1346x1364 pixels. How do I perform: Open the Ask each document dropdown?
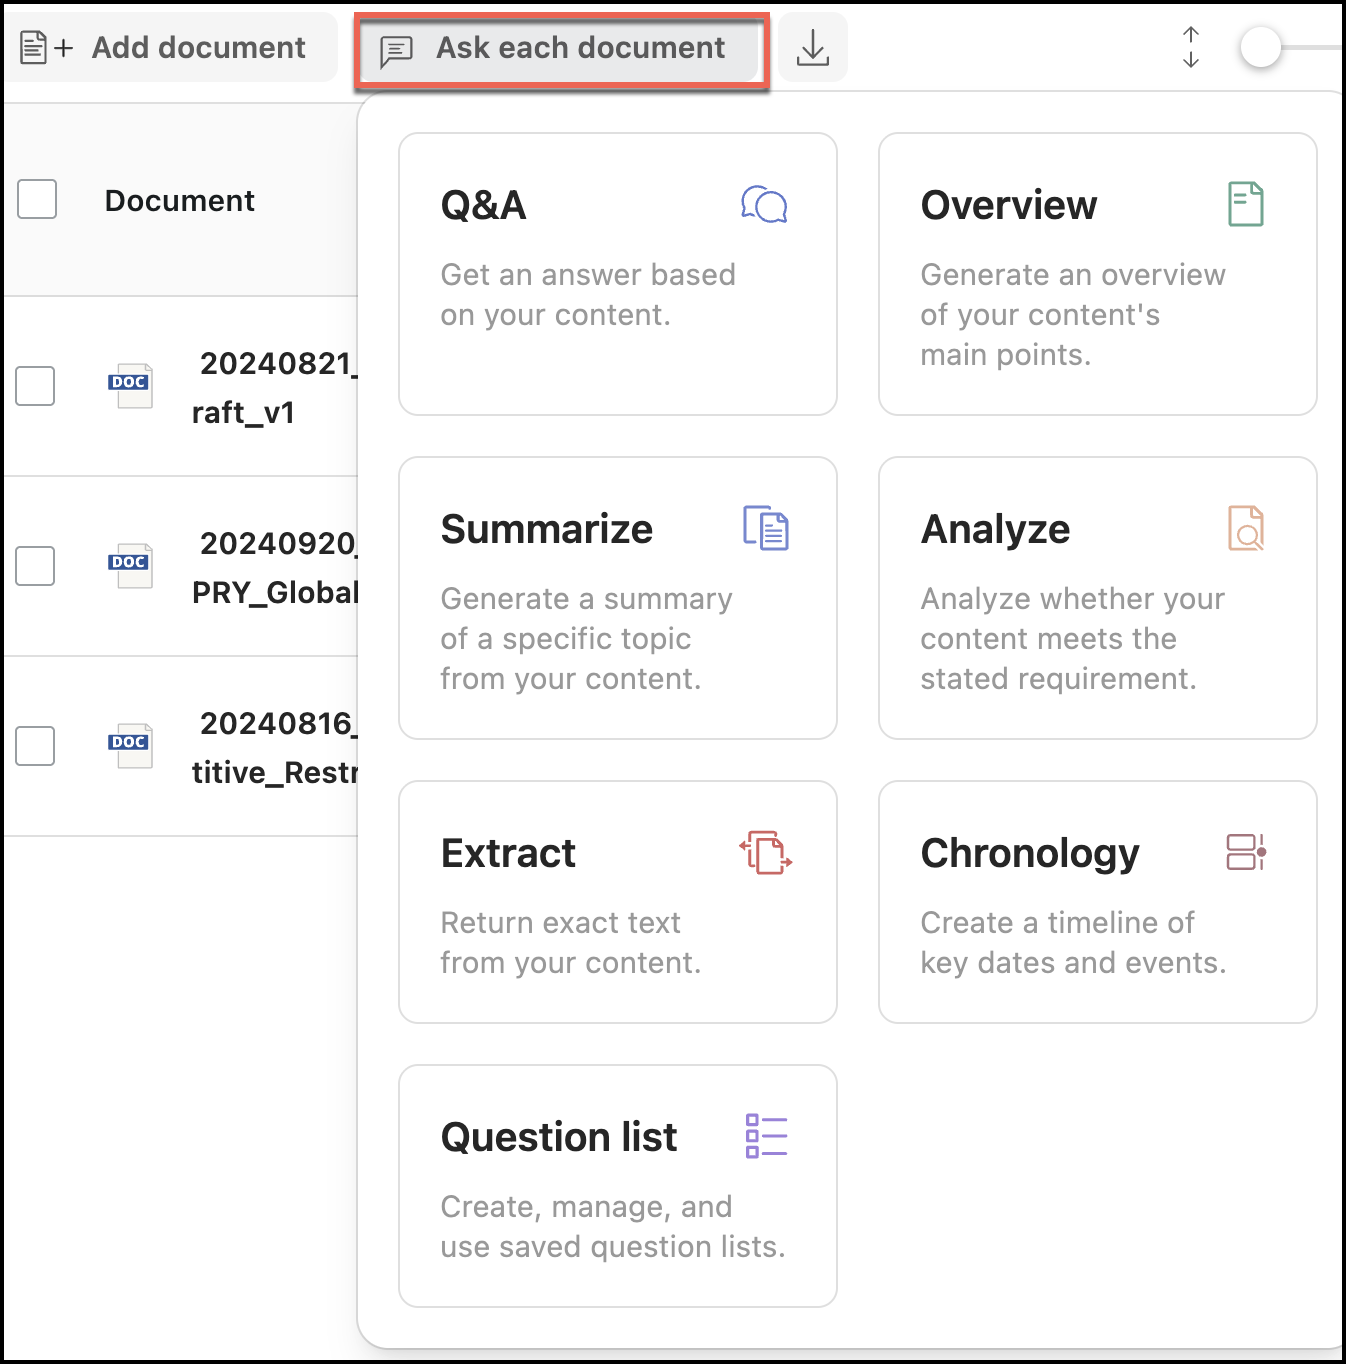coord(562,48)
